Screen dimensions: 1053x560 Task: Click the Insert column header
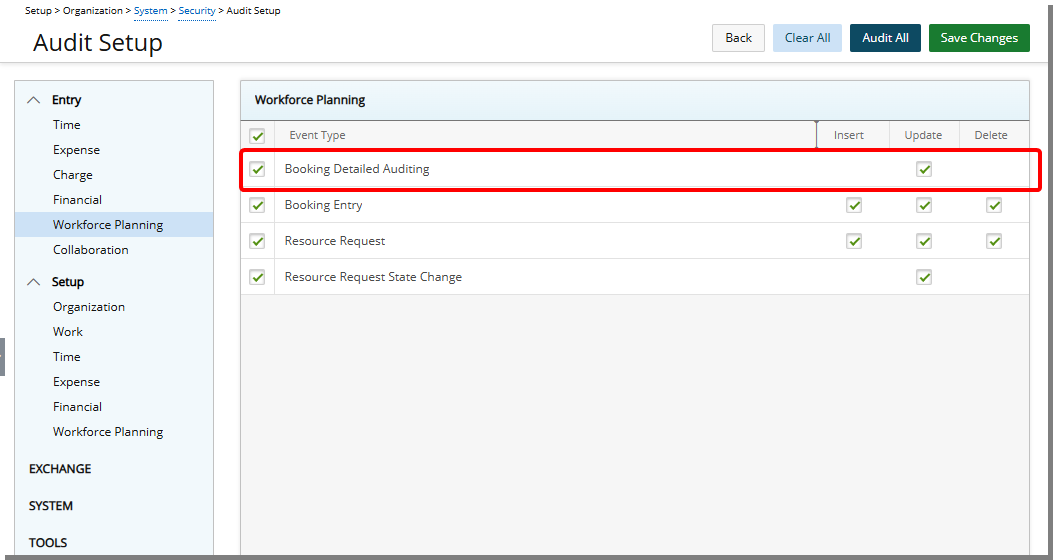849,135
